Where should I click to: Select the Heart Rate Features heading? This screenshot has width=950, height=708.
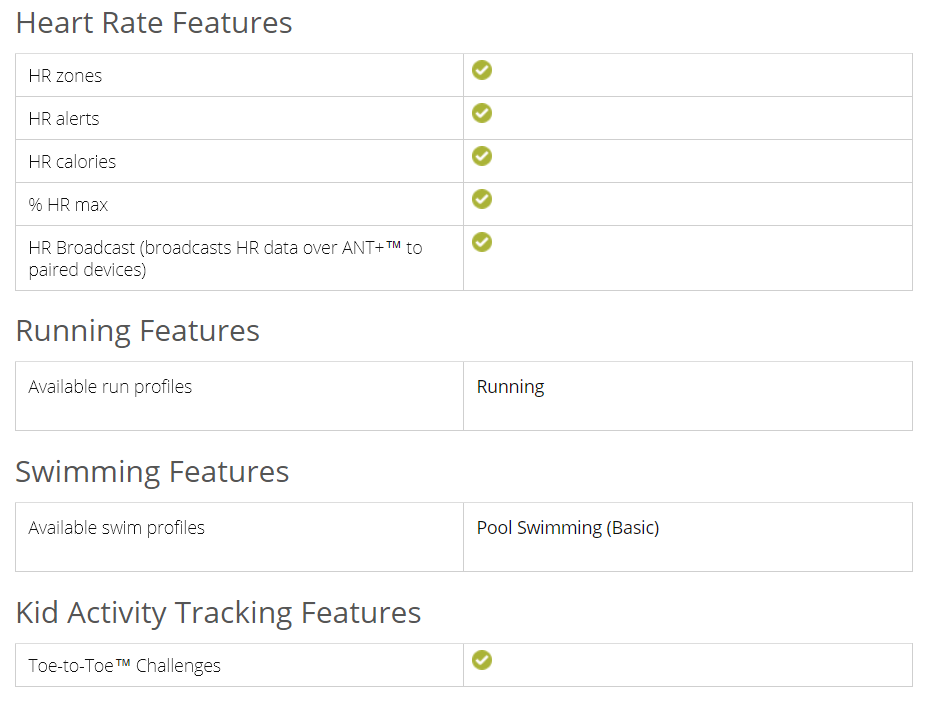[x=154, y=23]
